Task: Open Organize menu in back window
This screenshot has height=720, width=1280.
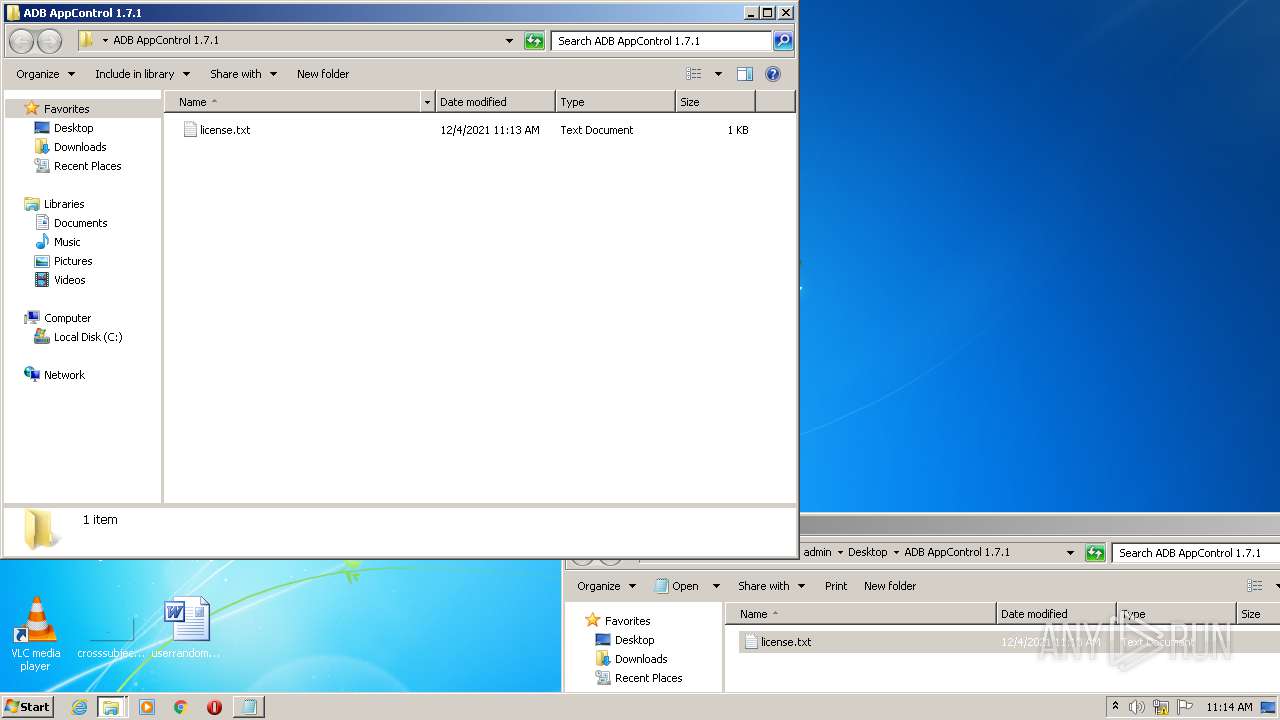Action: coord(606,586)
